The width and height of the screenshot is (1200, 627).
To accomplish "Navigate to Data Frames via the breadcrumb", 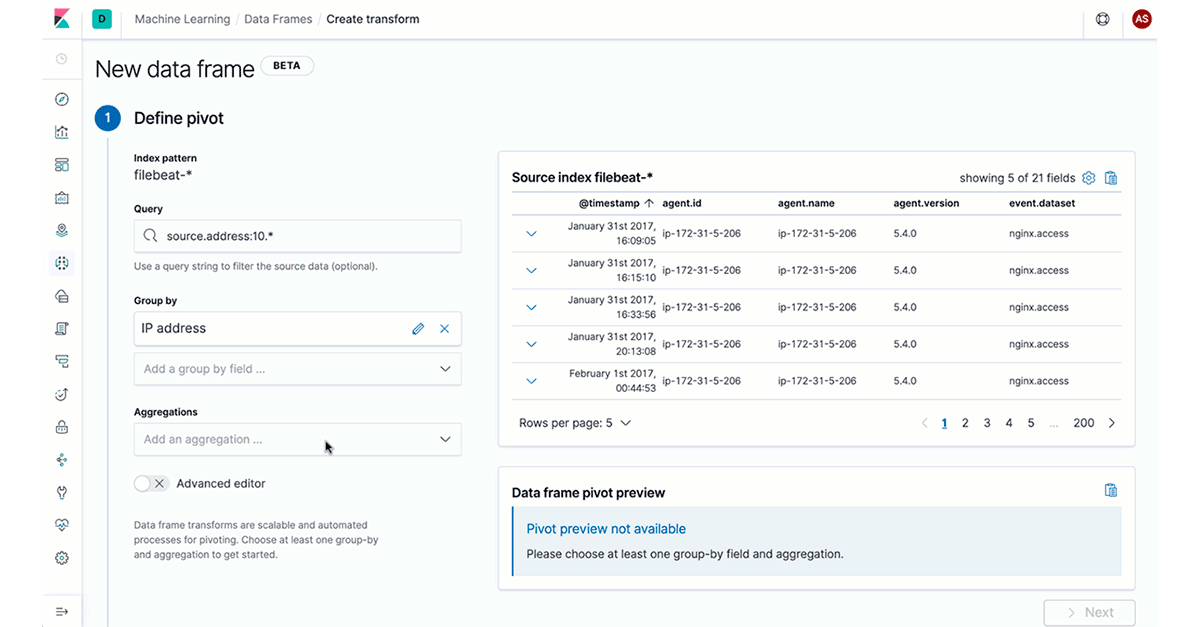I will 278,18.
